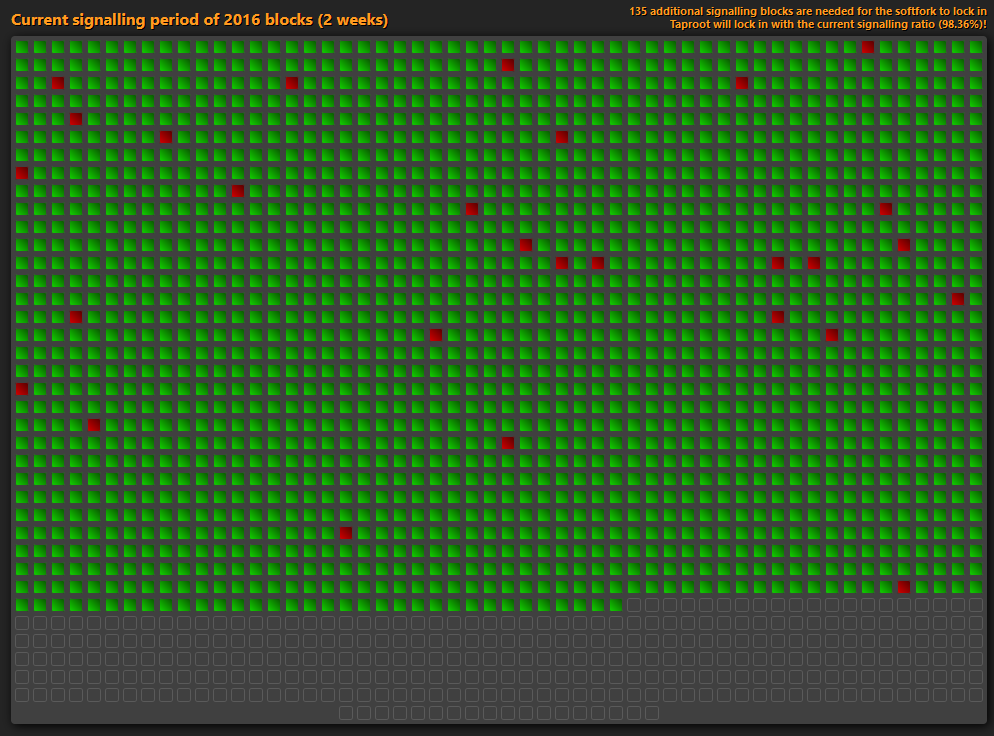
Task: Click the only red block in the top row
Action: pos(867,47)
